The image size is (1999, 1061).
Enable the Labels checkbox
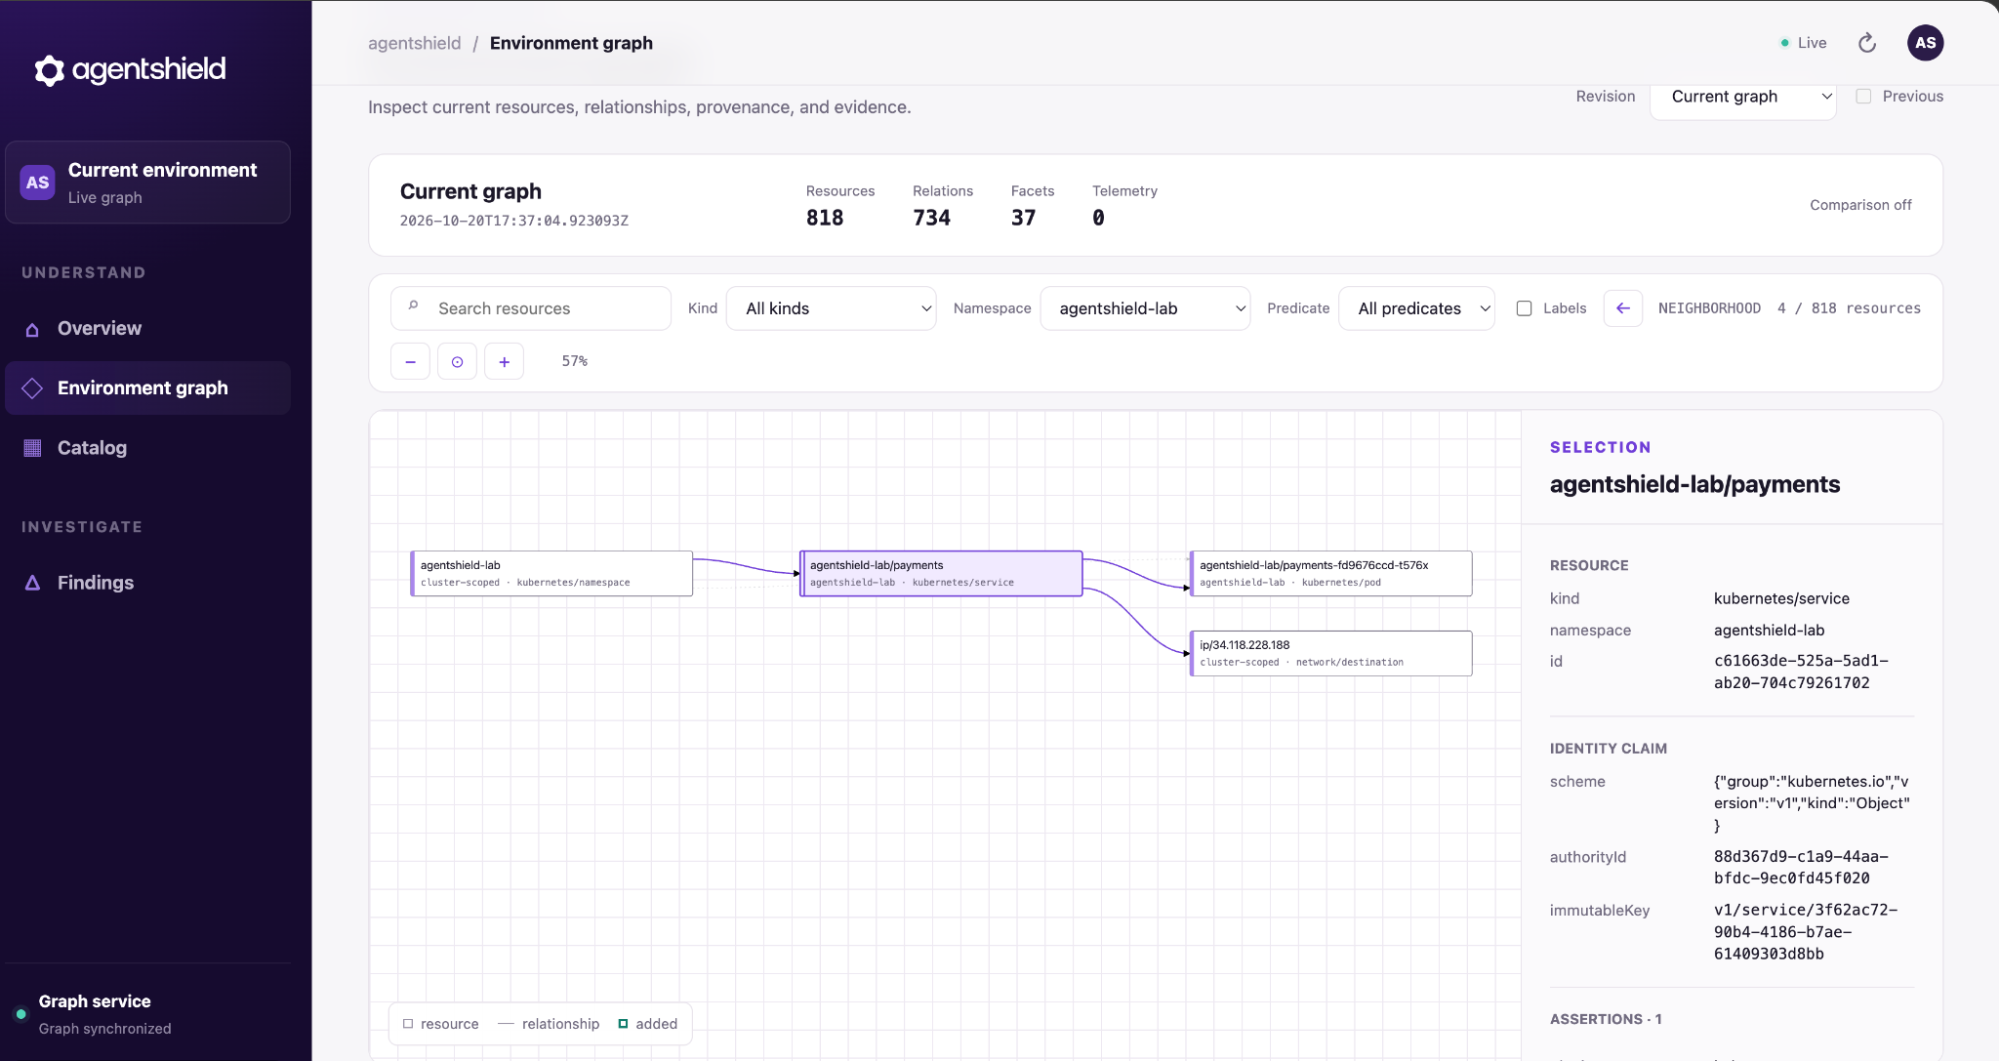coord(1523,308)
